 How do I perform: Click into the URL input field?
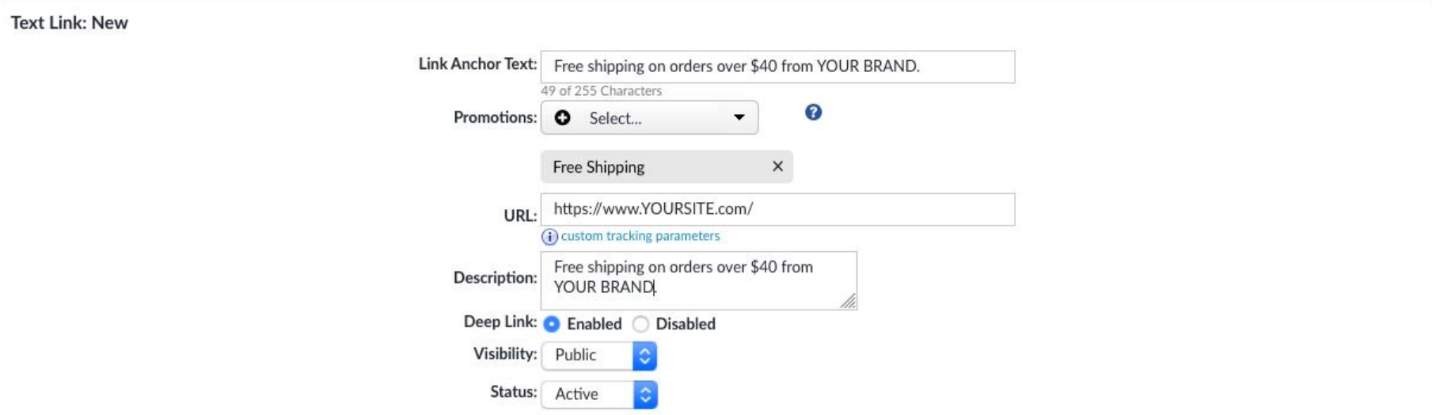coord(777,210)
